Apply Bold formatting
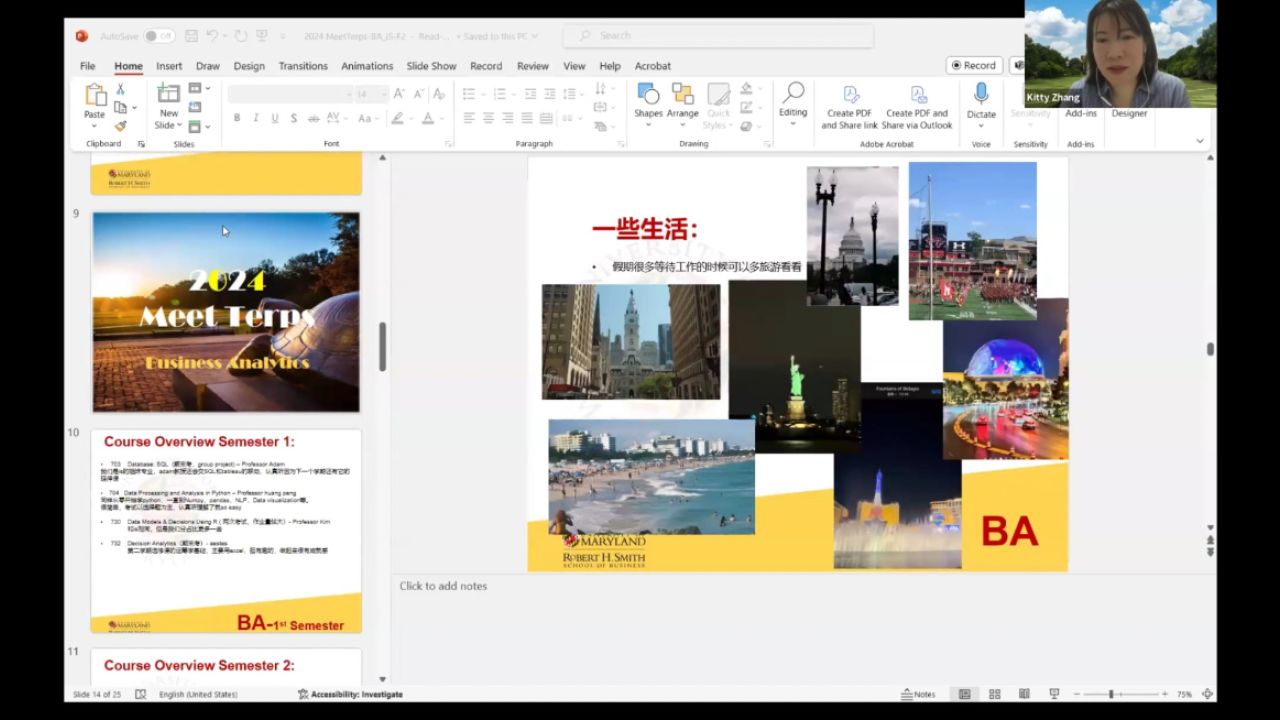This screenshot has height=720, width=1280. pos(237,118)
